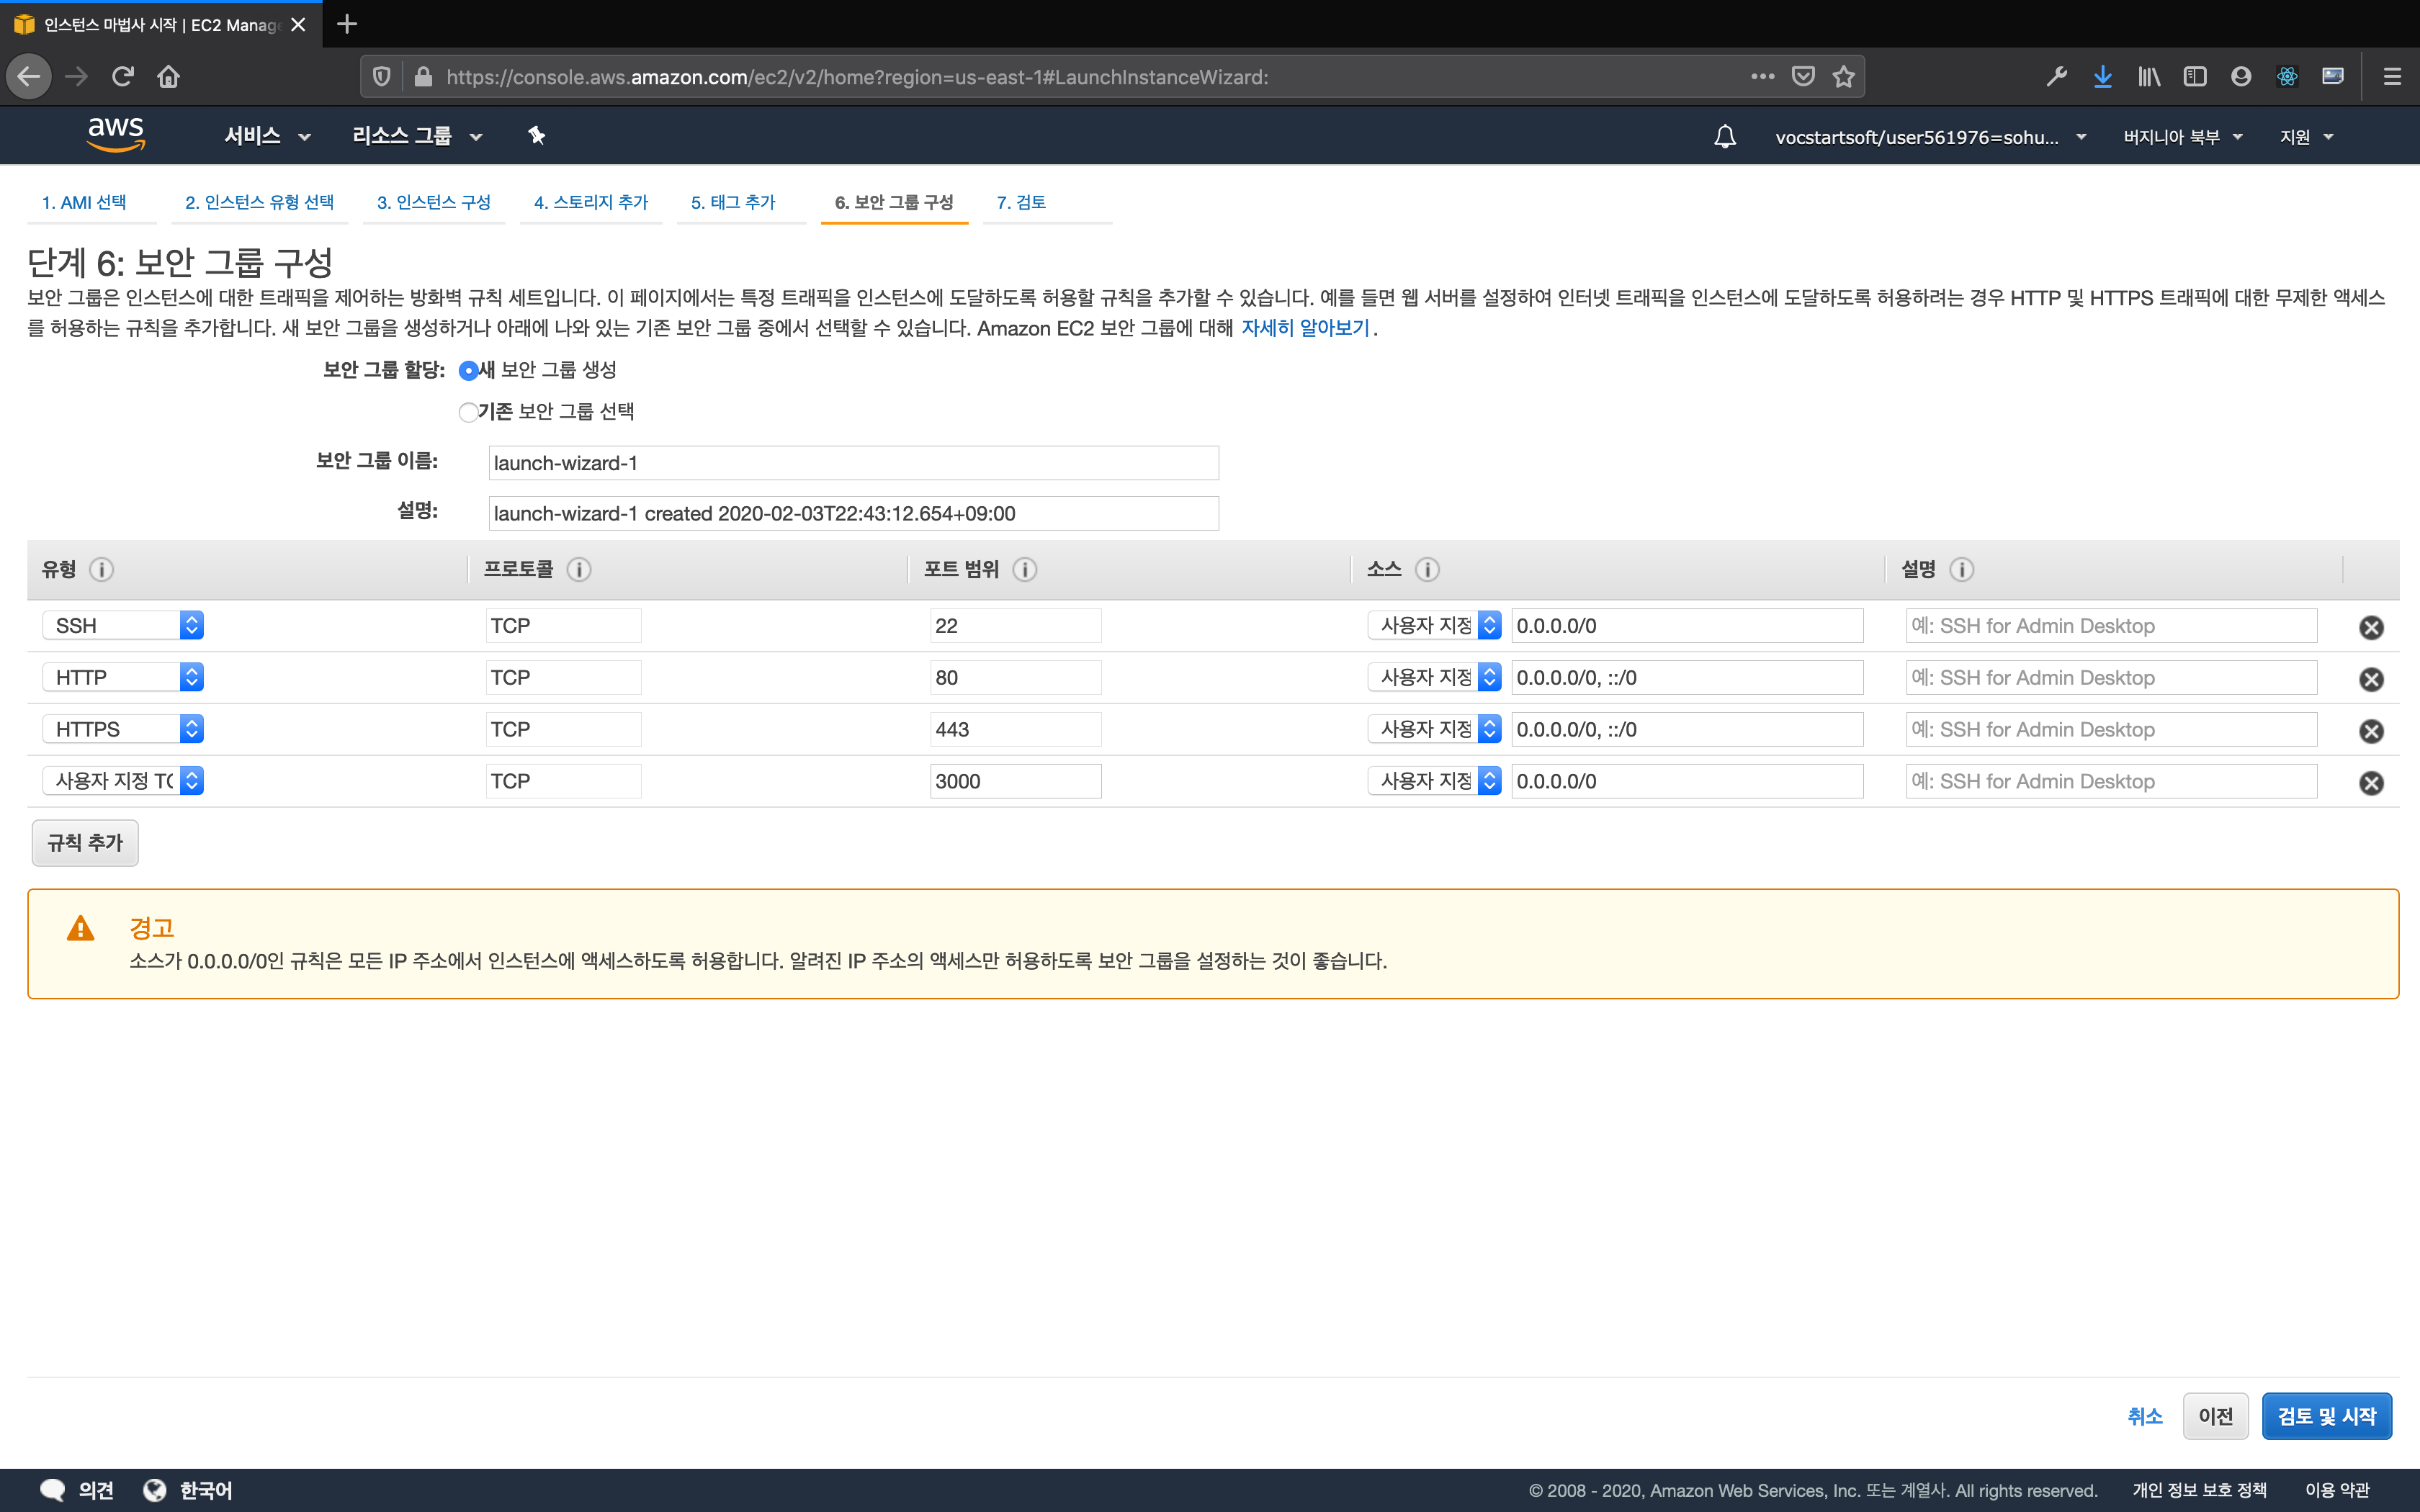Click the 규칙 추가 button
The width and height of the screenshot is (2420, 1512).
85,843
